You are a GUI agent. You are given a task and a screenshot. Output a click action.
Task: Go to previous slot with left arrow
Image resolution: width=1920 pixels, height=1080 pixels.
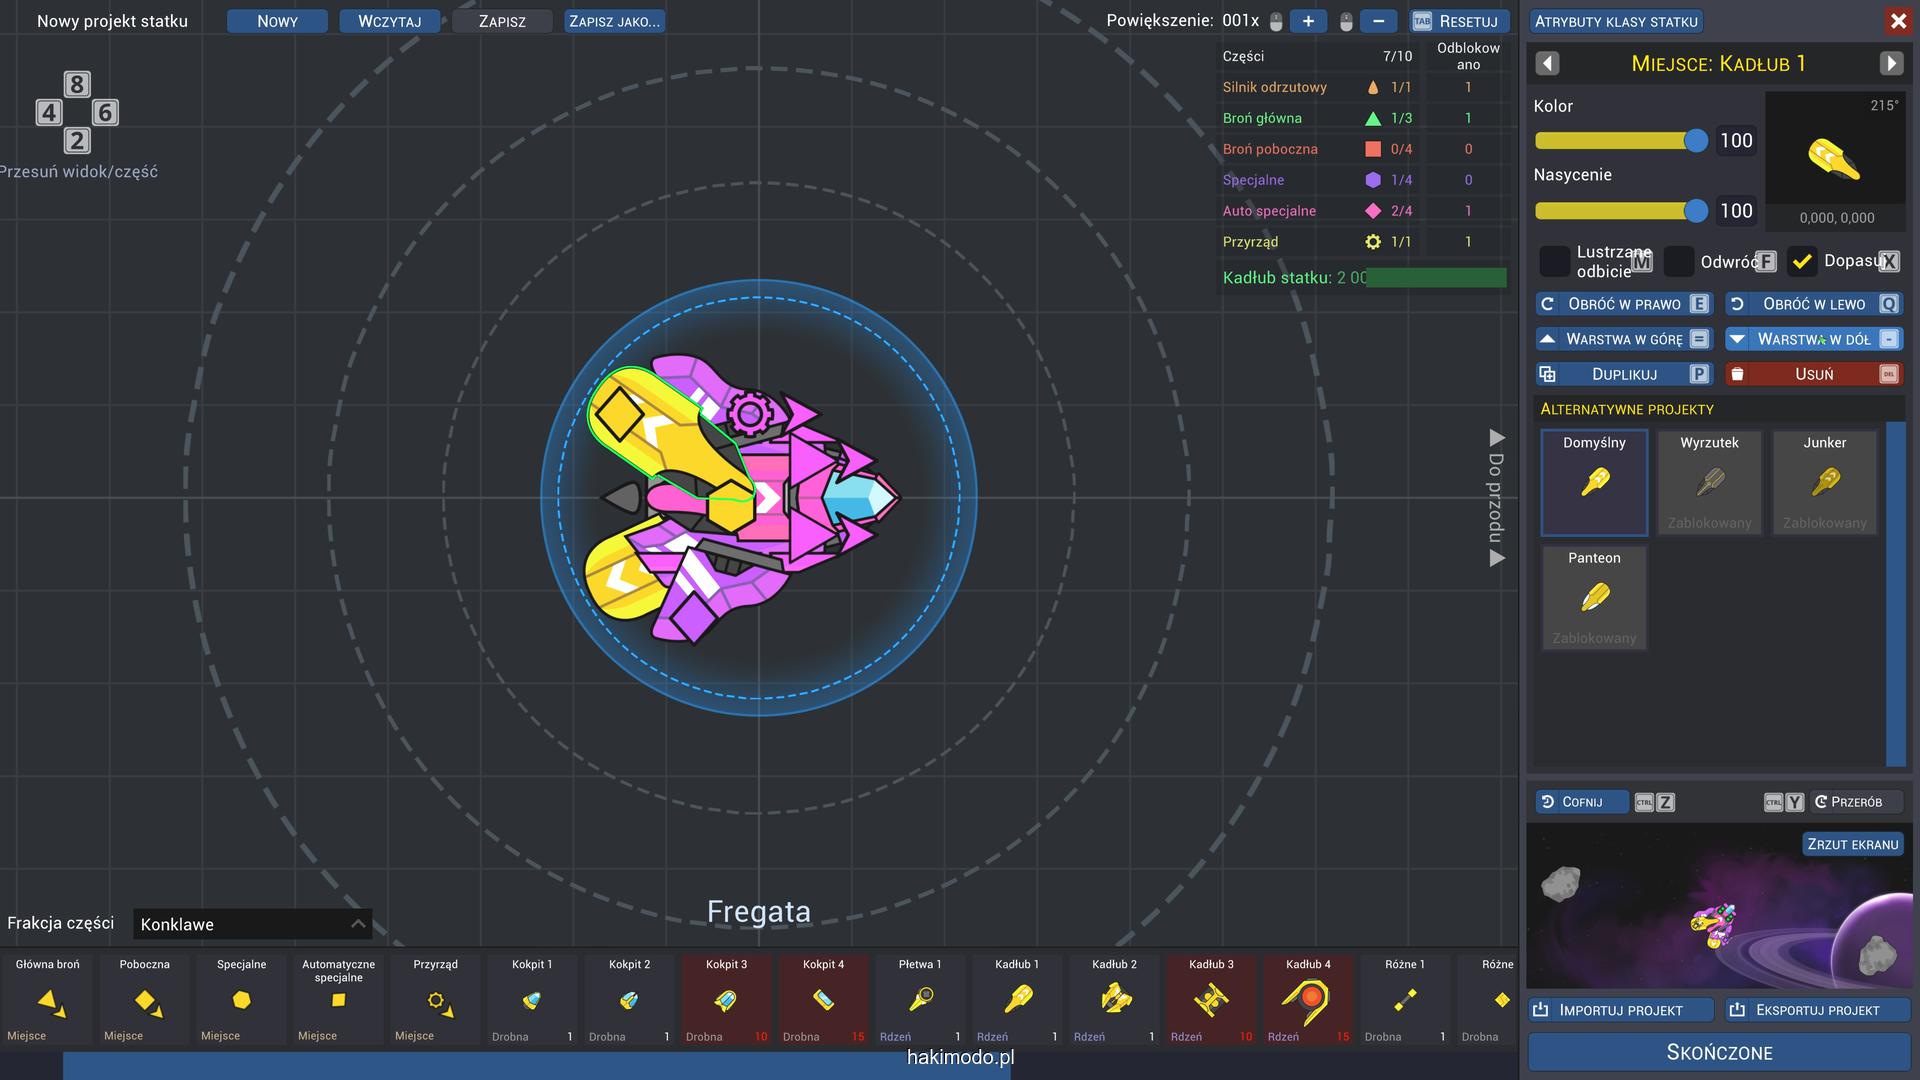point(1547,64)
